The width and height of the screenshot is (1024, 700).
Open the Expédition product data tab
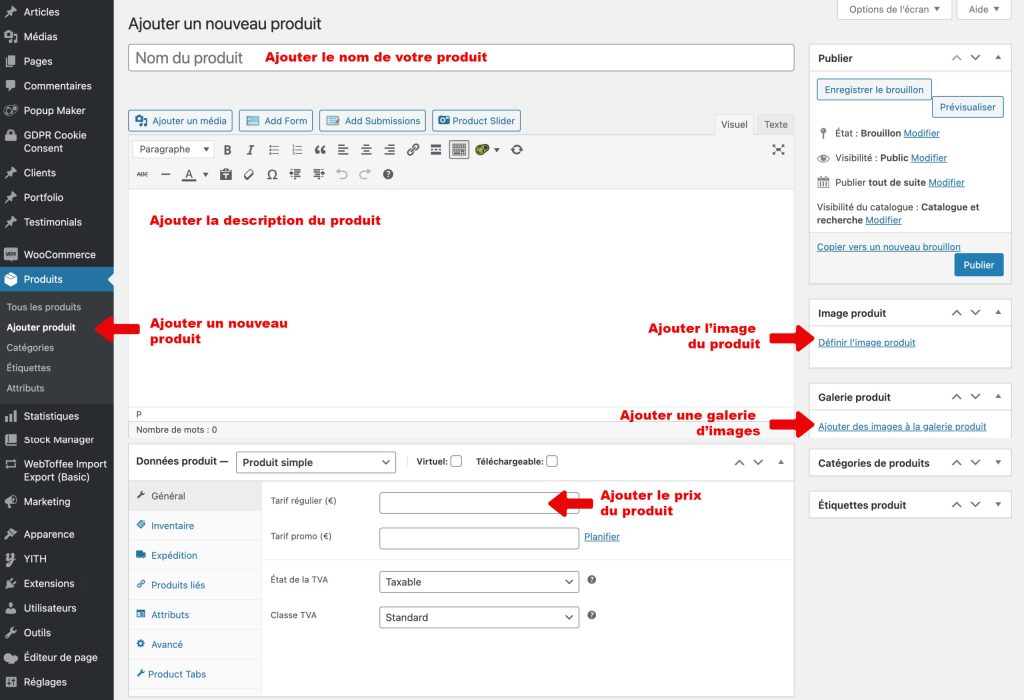tap(174, 555)
